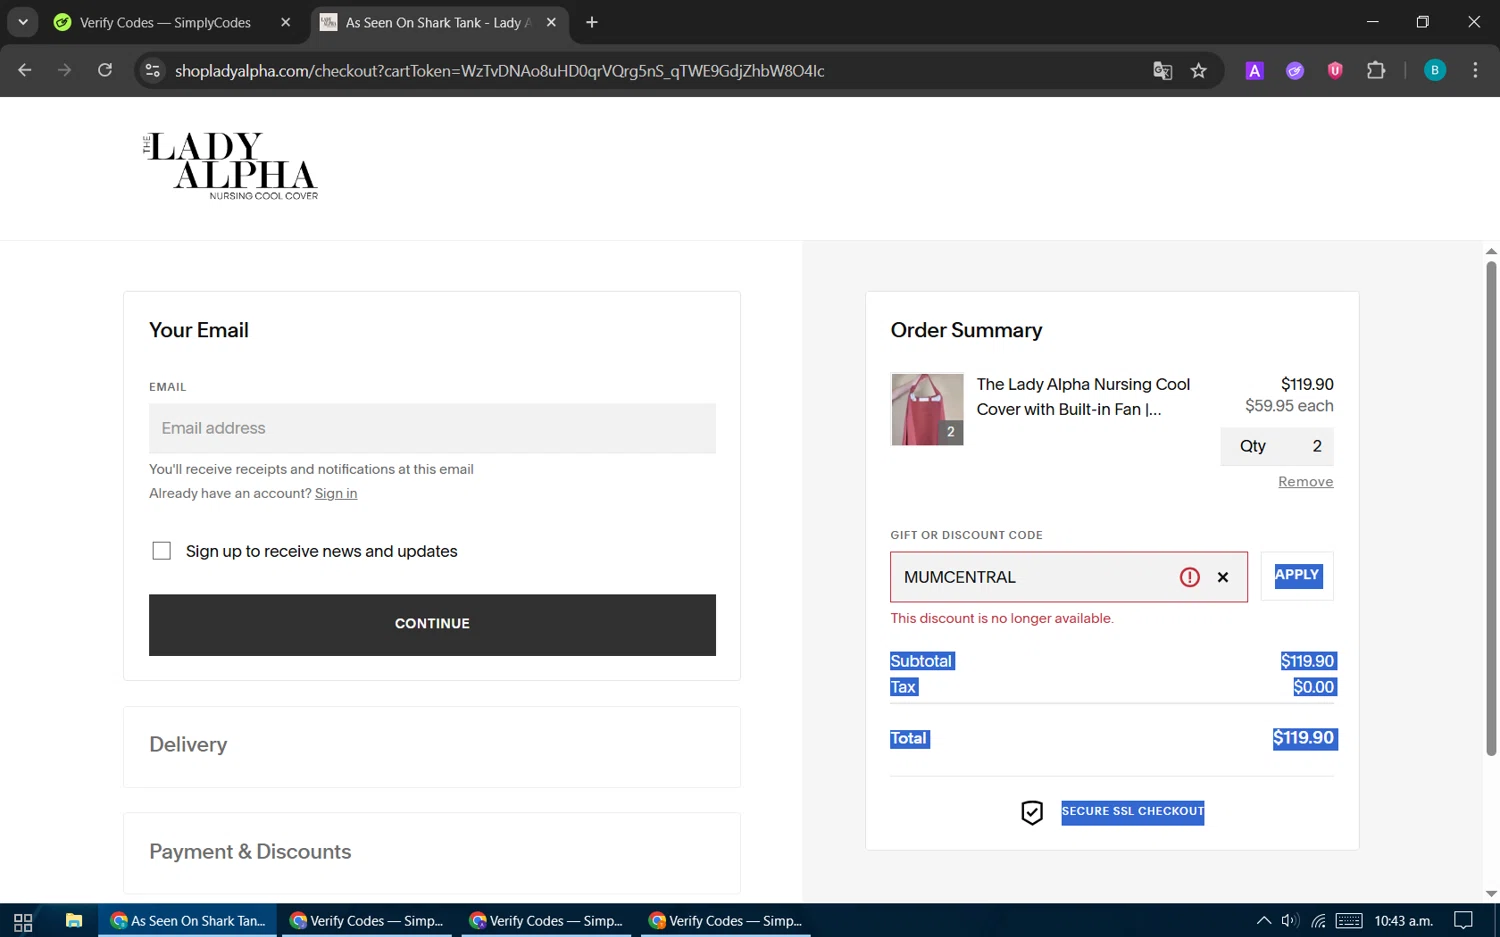Apply the discount code
The height and width of the screenshot is (937, 1500).
click(1297, 576)
